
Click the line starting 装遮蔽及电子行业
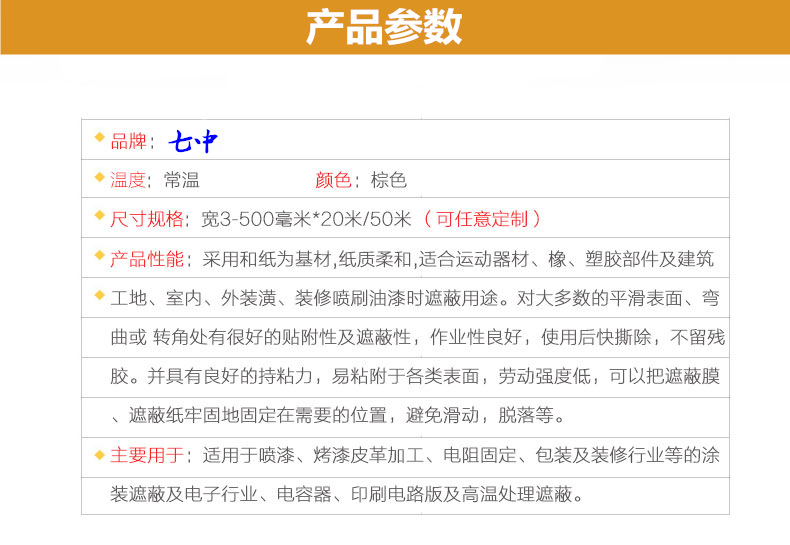(347, 494)
